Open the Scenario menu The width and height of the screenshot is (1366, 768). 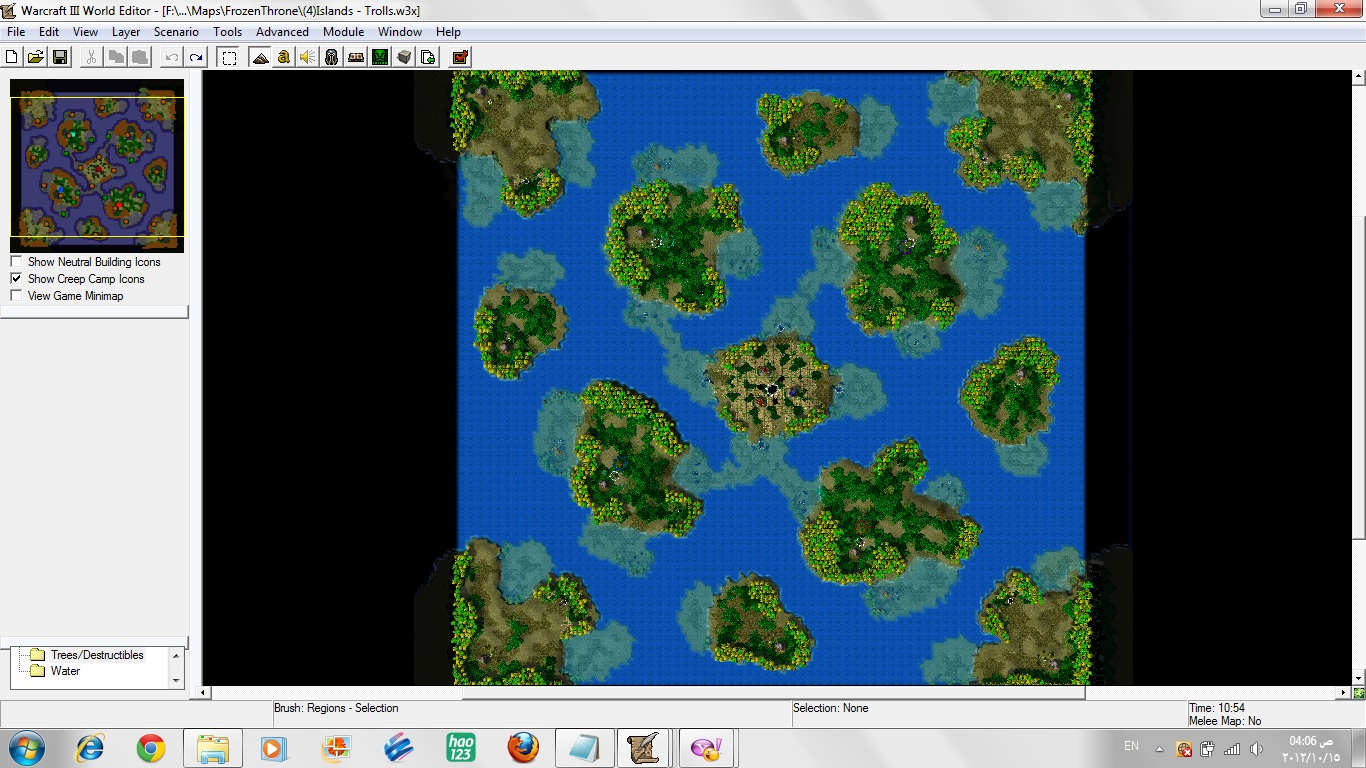[176, 32]
